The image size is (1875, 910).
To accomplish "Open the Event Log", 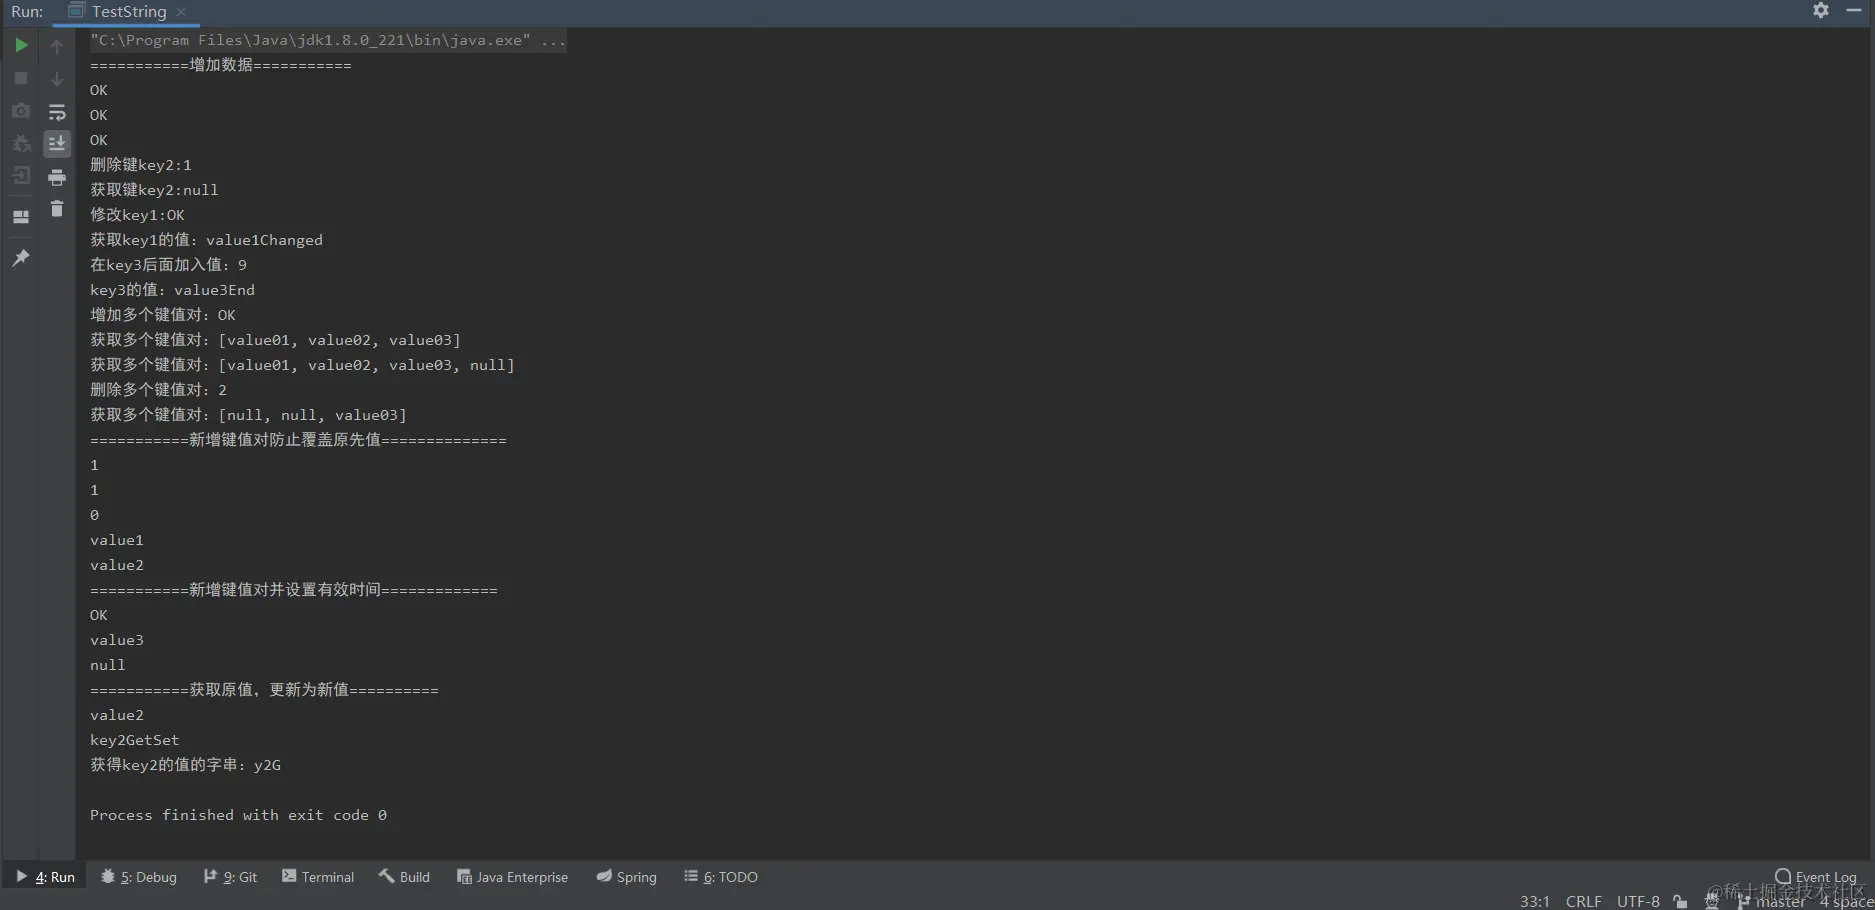I will click(x=1816, y=877).
